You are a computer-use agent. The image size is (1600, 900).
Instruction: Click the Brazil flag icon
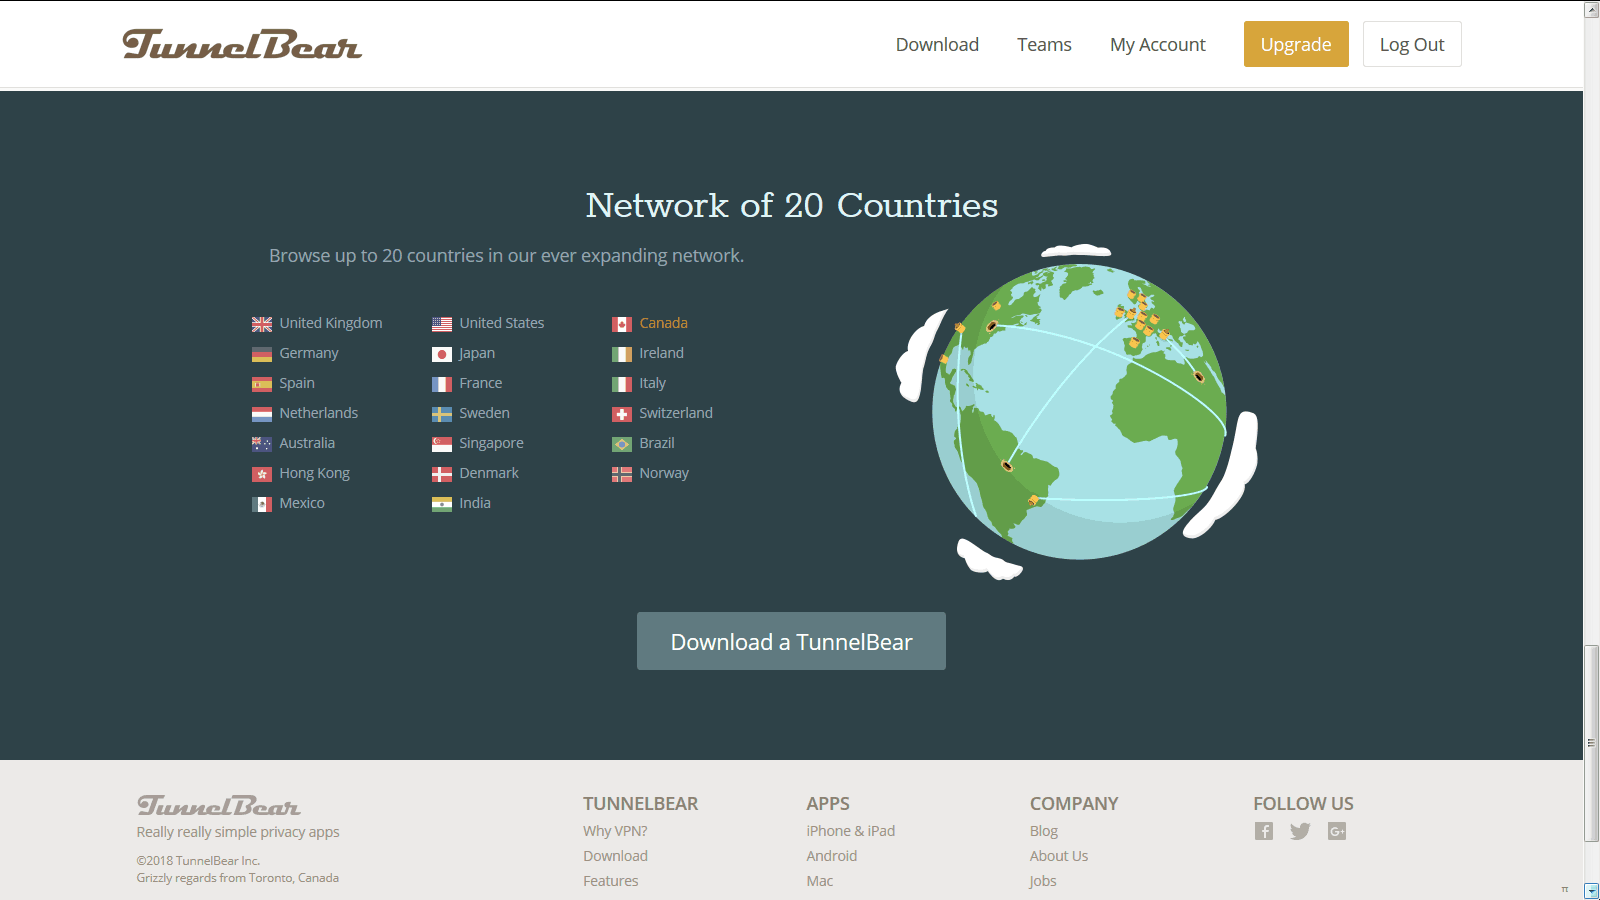[x=622, y=444]
